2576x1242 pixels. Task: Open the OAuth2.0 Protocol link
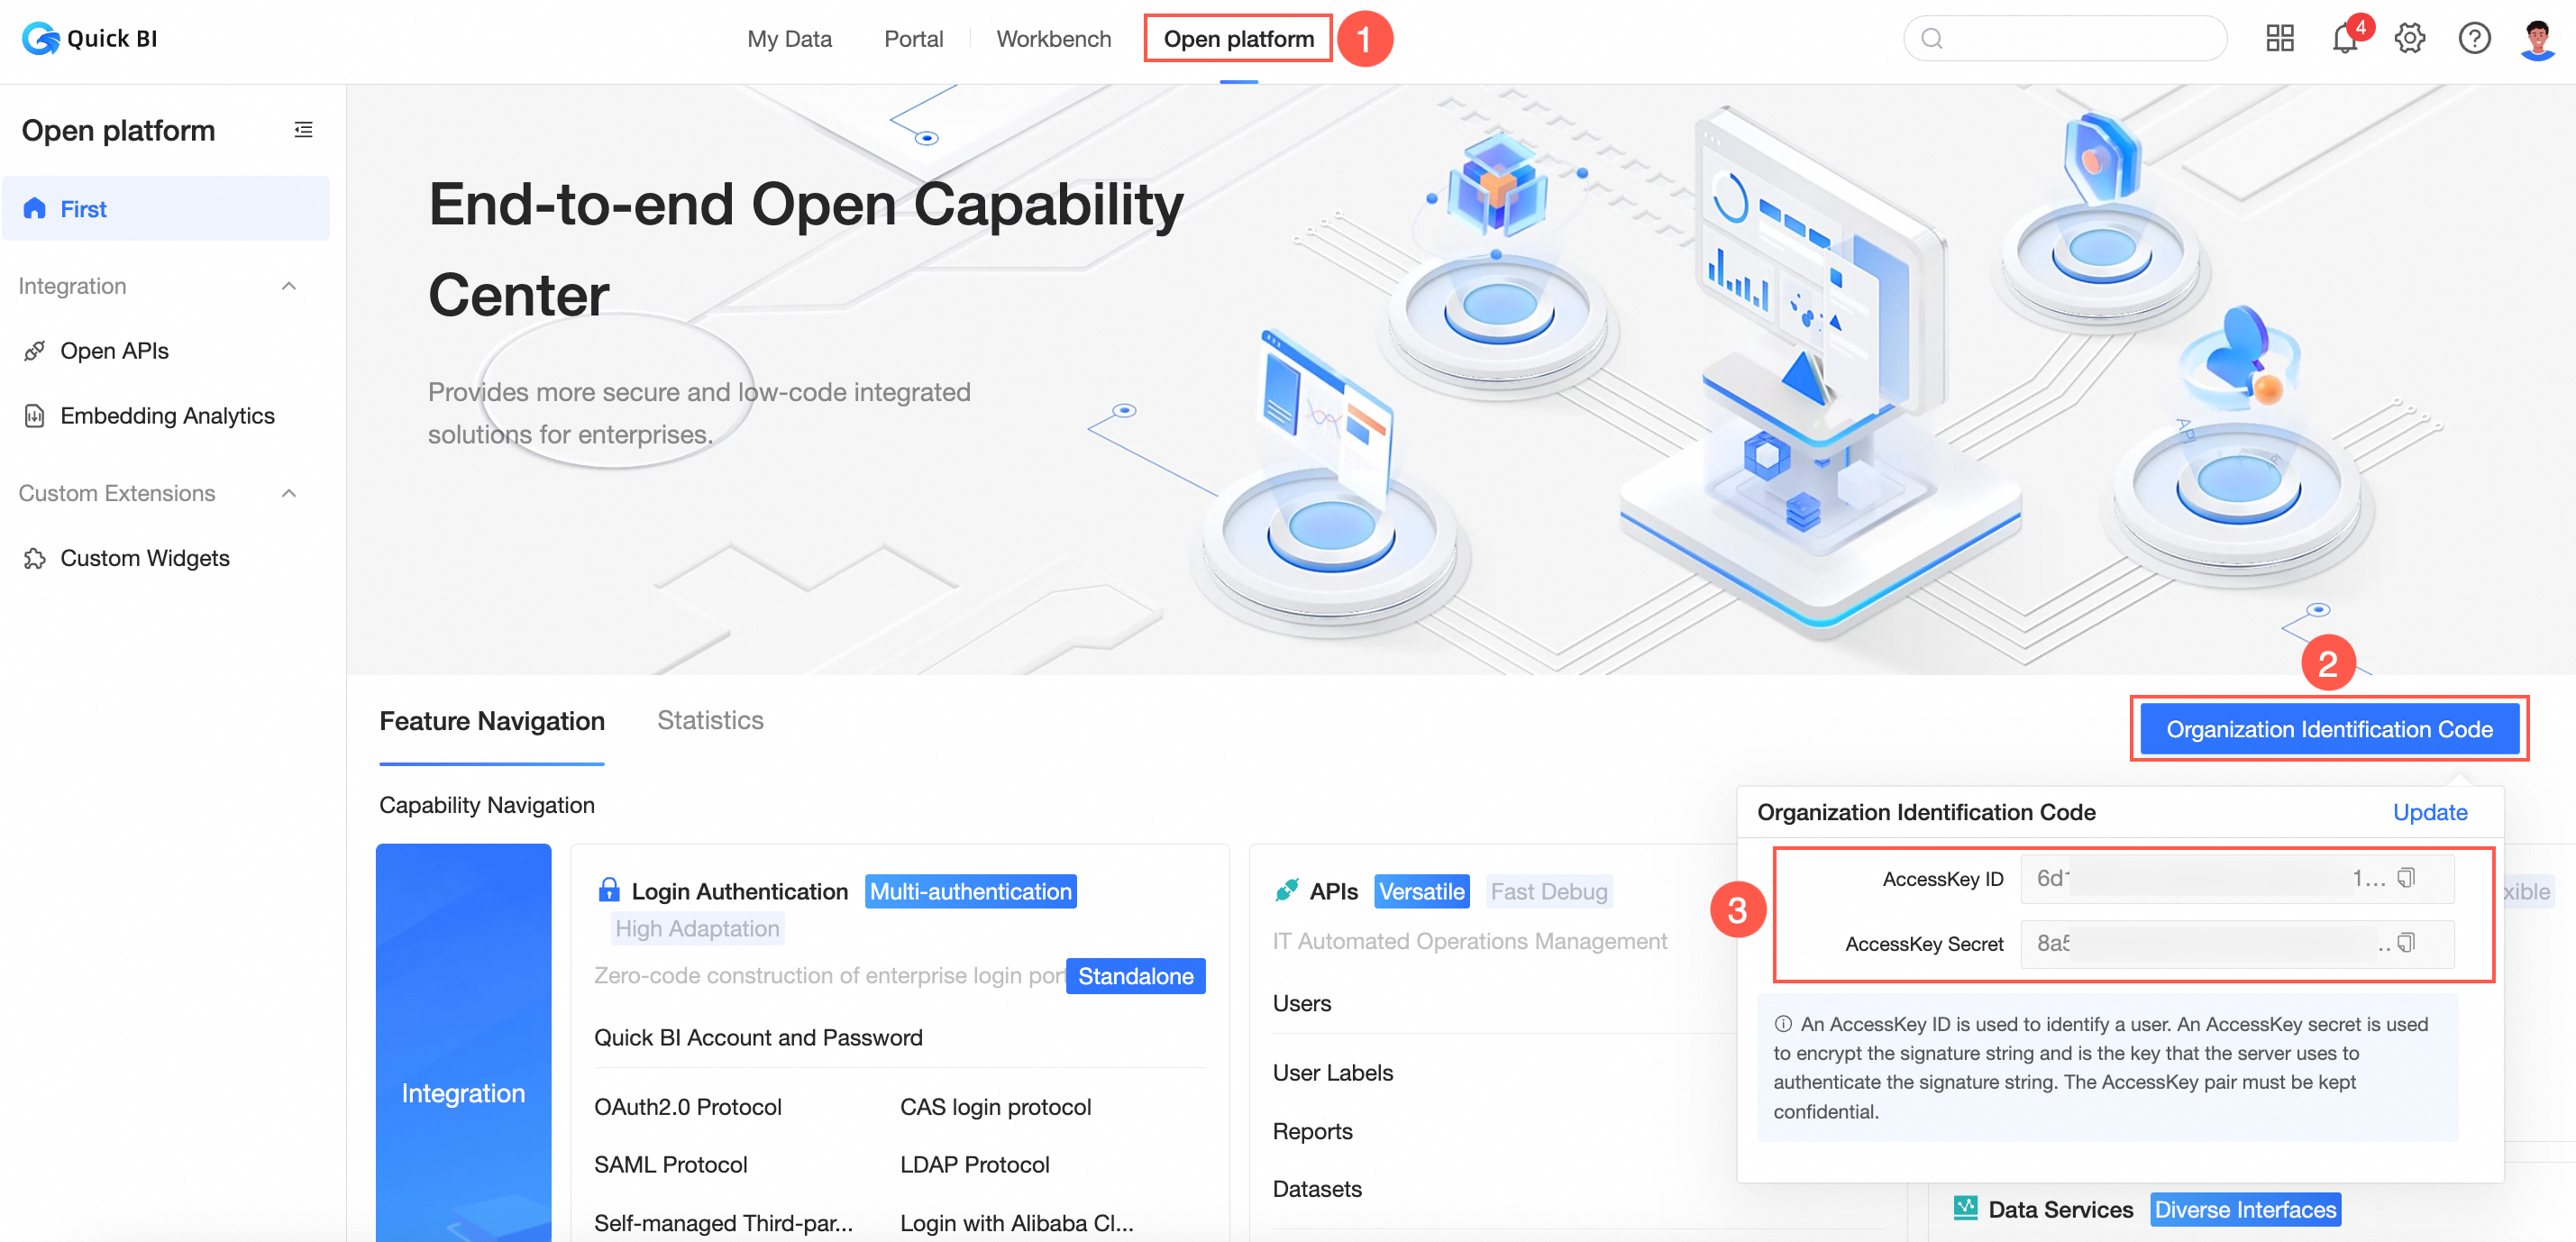tap(687, 1107)
